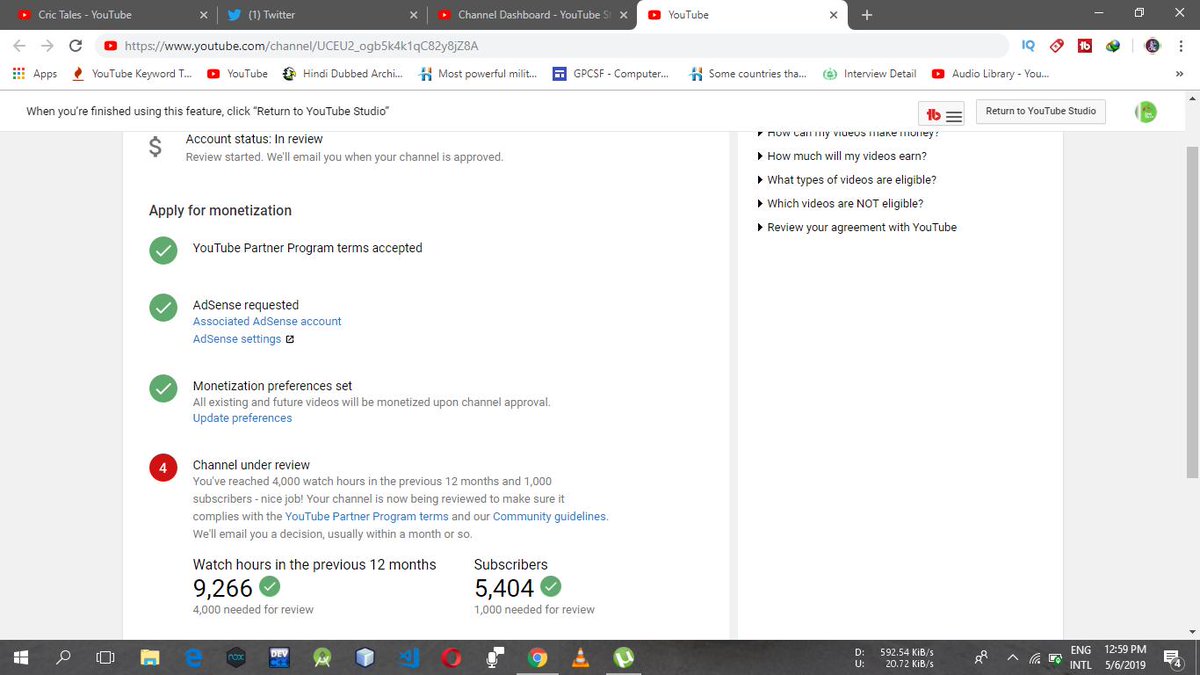Close the Twitter tab
1200x675 pixels.
414,15
